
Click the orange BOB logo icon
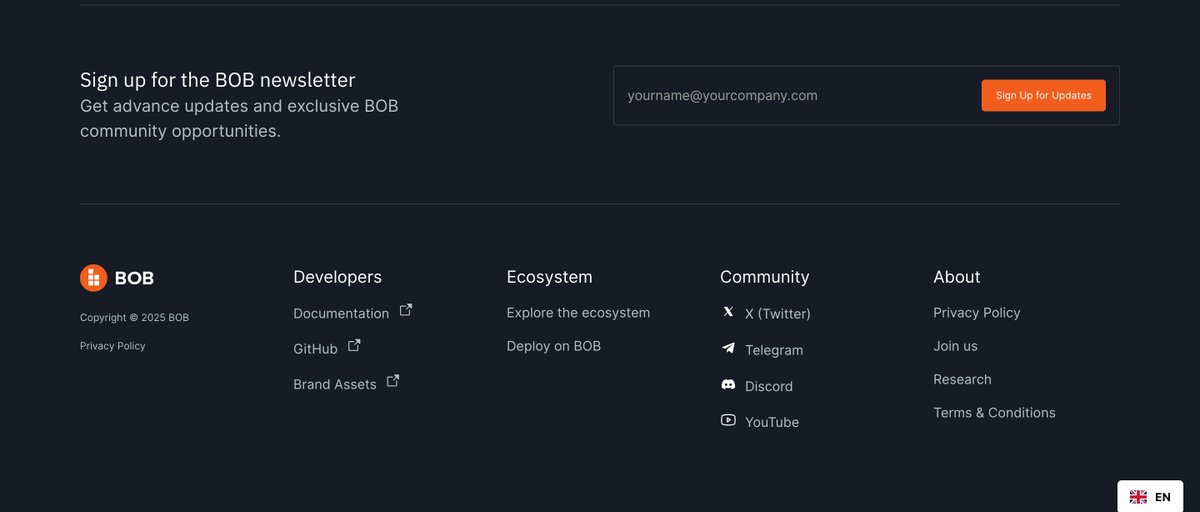(x=93, y=278)
